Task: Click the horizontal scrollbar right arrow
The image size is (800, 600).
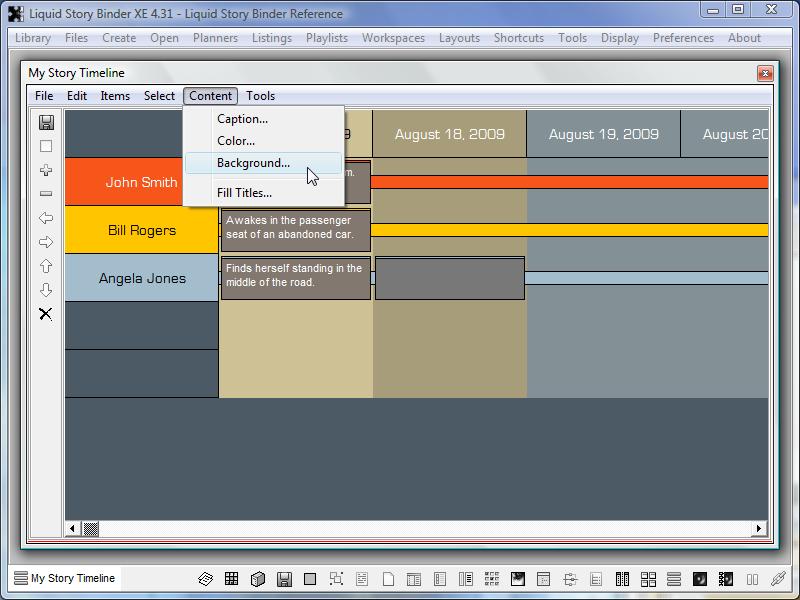Action: [759, 528]
